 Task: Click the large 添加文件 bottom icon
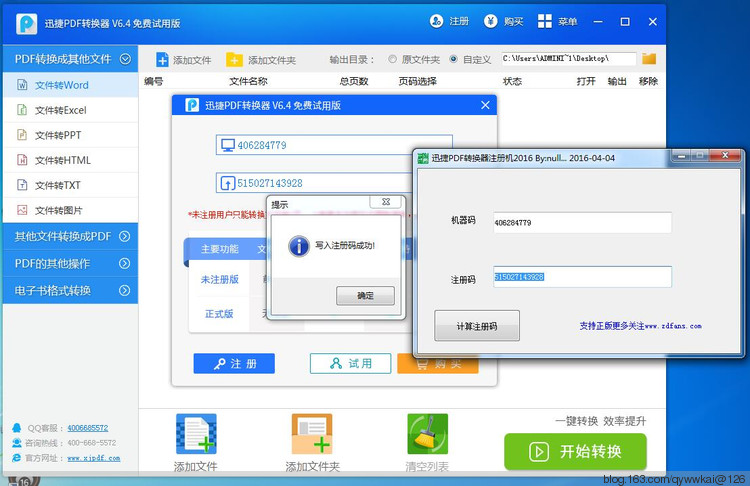[196, 434]
